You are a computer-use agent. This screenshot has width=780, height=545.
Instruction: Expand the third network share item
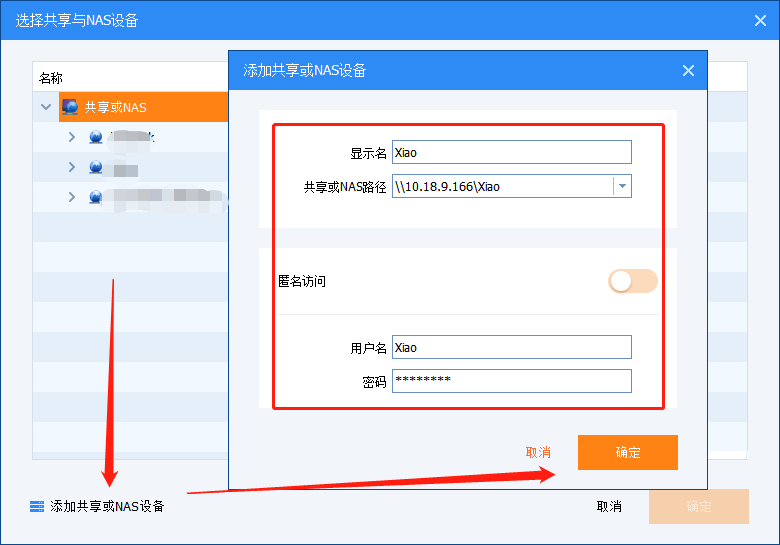(72, 197)
